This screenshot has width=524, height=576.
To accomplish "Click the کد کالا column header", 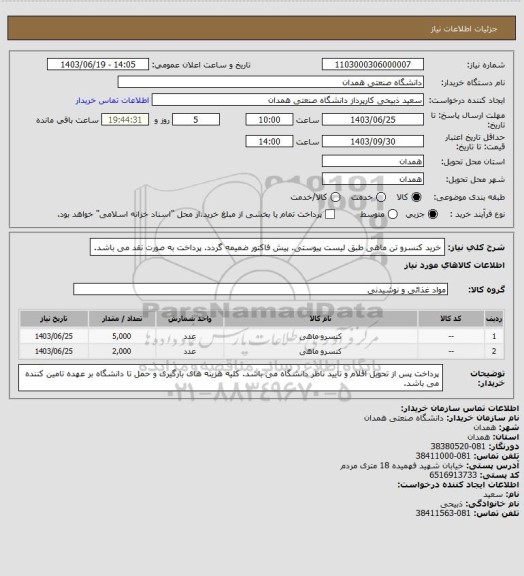I will click(x=451, y=319).
